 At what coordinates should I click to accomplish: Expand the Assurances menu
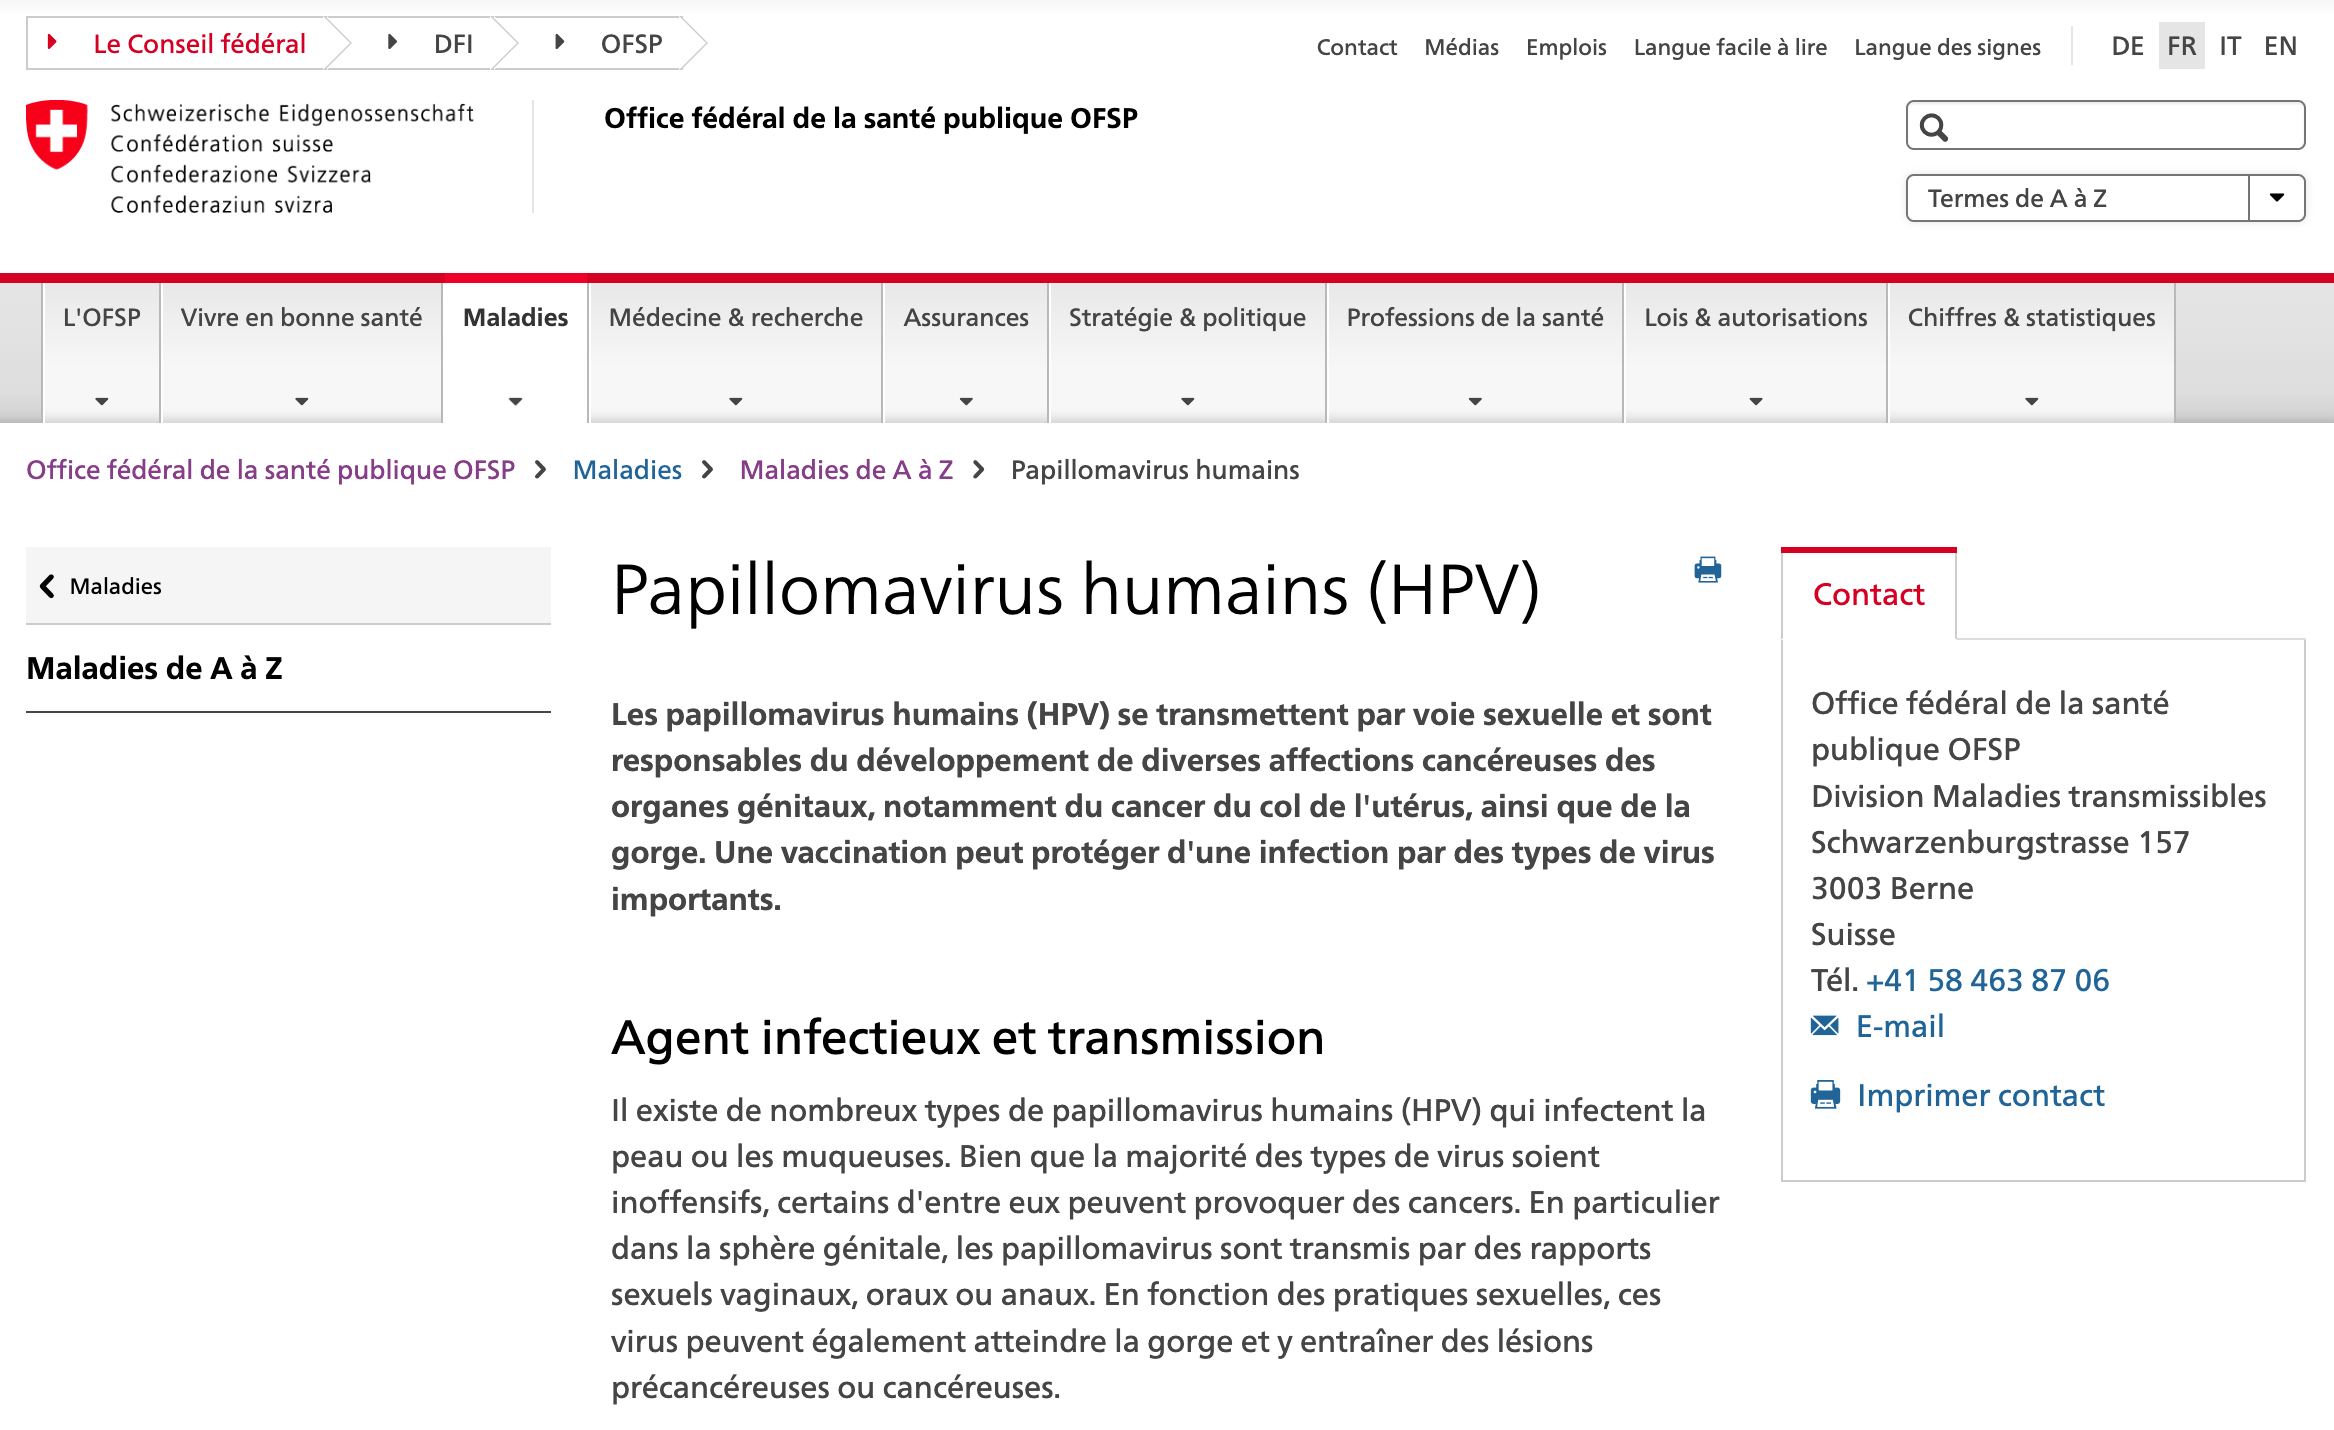click(x=966, y=401)
